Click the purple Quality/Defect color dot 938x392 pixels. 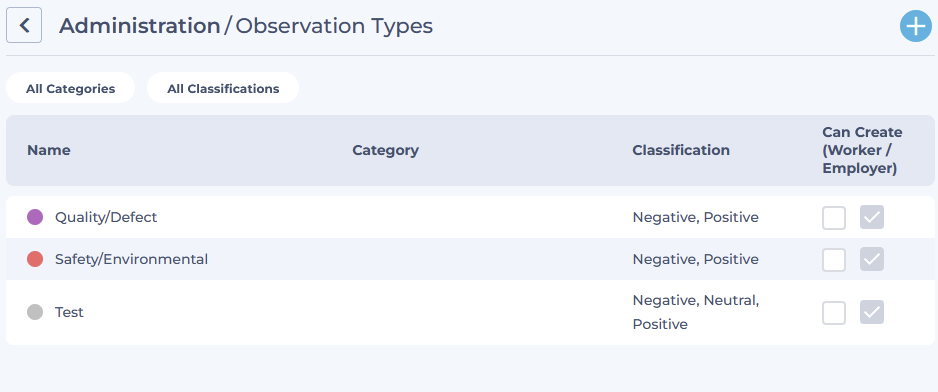(x=35, y=217)
